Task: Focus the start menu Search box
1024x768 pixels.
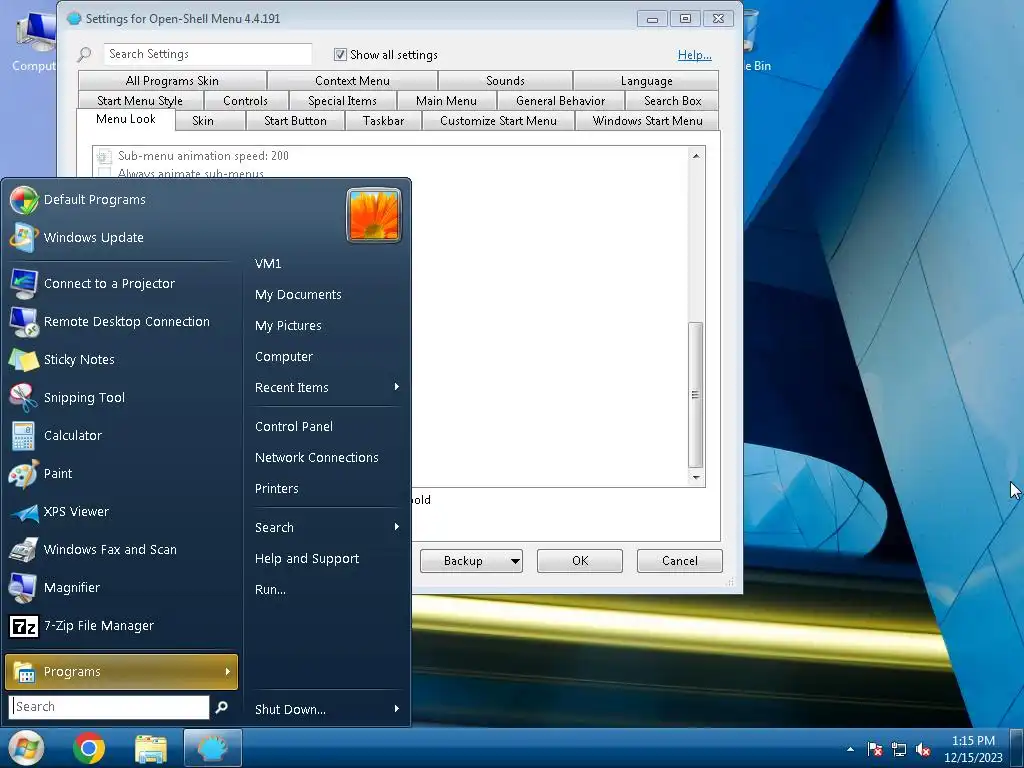Action: (110, 707)
